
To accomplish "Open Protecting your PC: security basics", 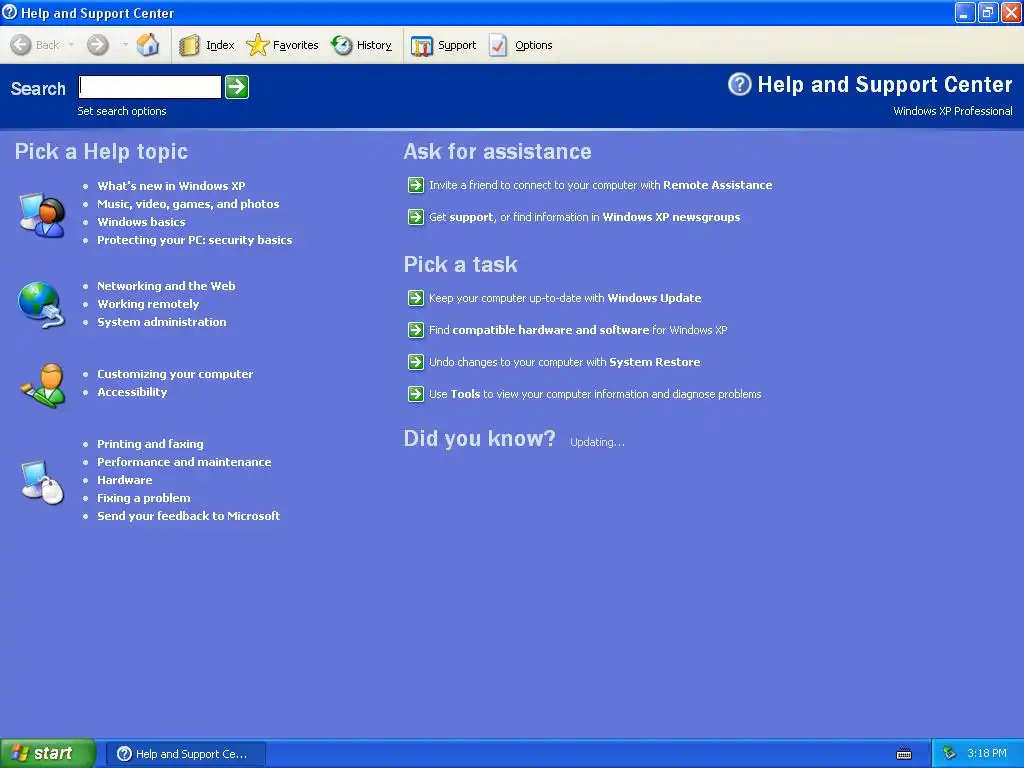I will (195, 240).
